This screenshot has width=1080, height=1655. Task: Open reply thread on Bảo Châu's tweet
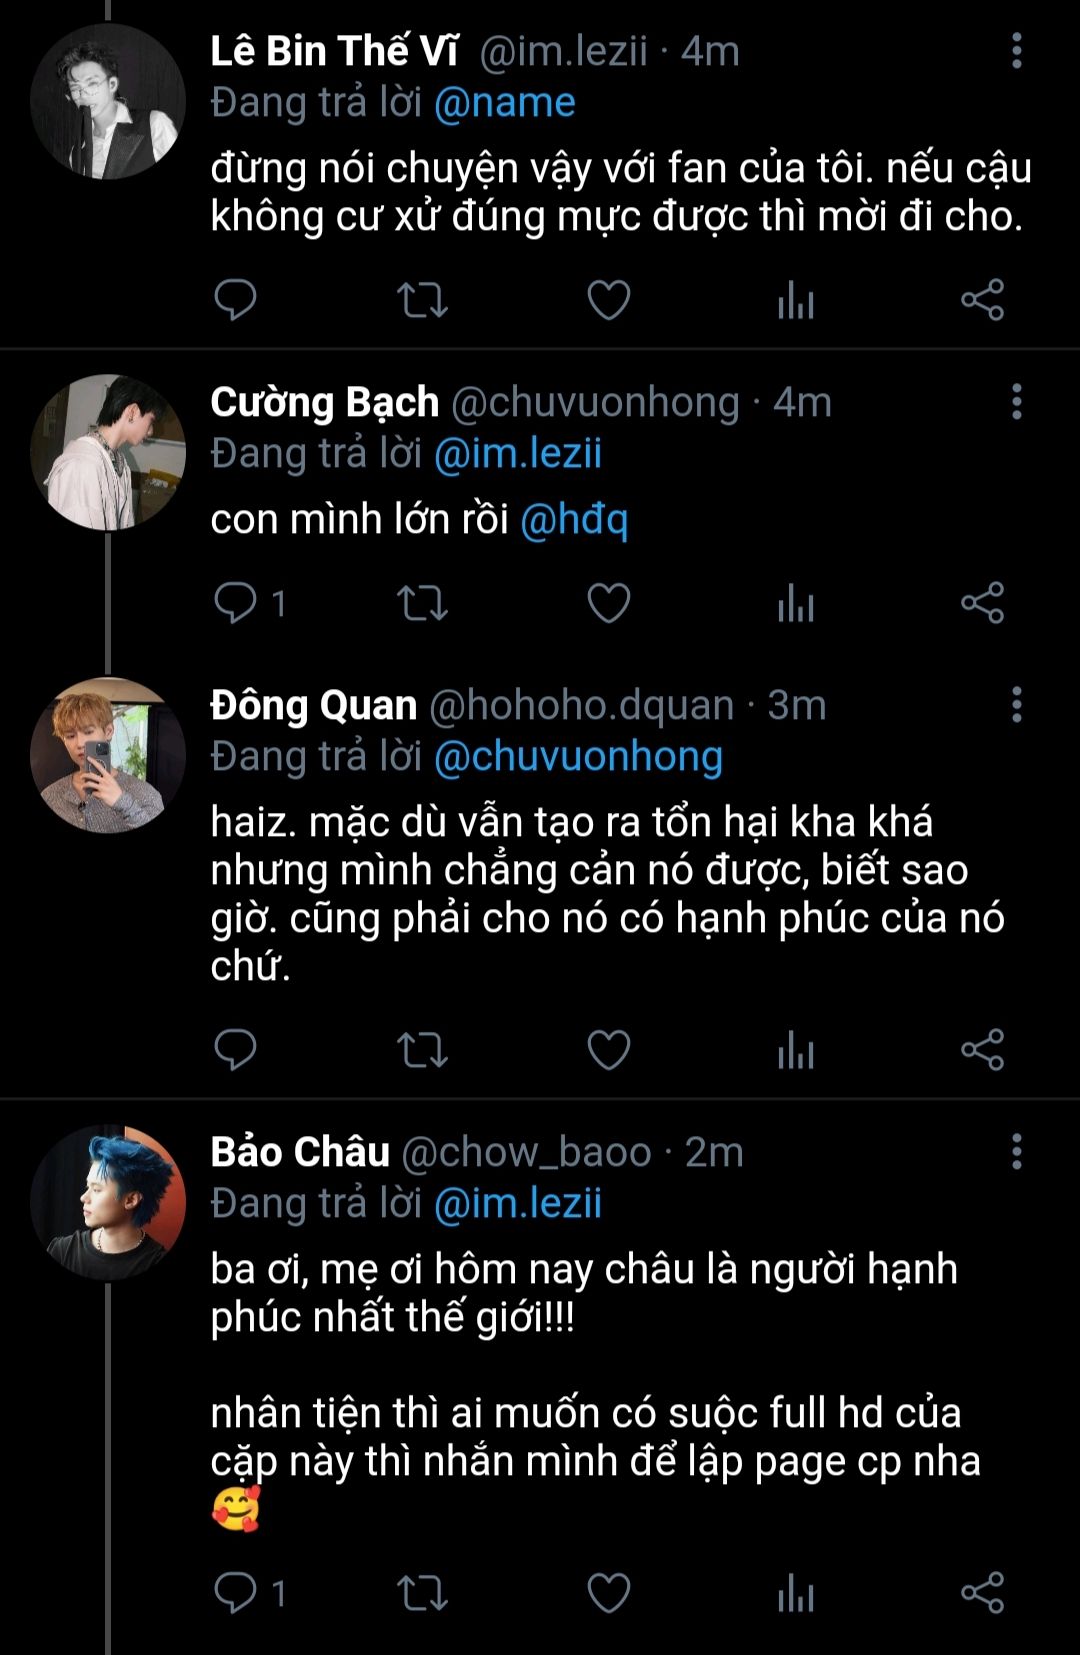[238, 1592]
